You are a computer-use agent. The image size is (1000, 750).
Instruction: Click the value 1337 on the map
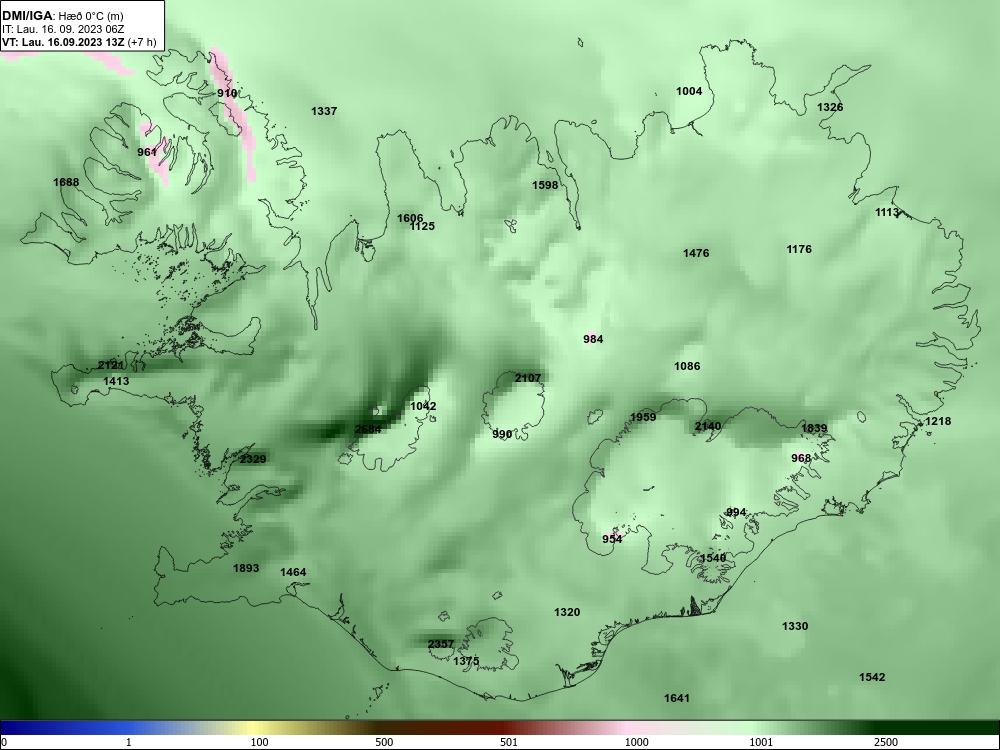coord(324,111)
